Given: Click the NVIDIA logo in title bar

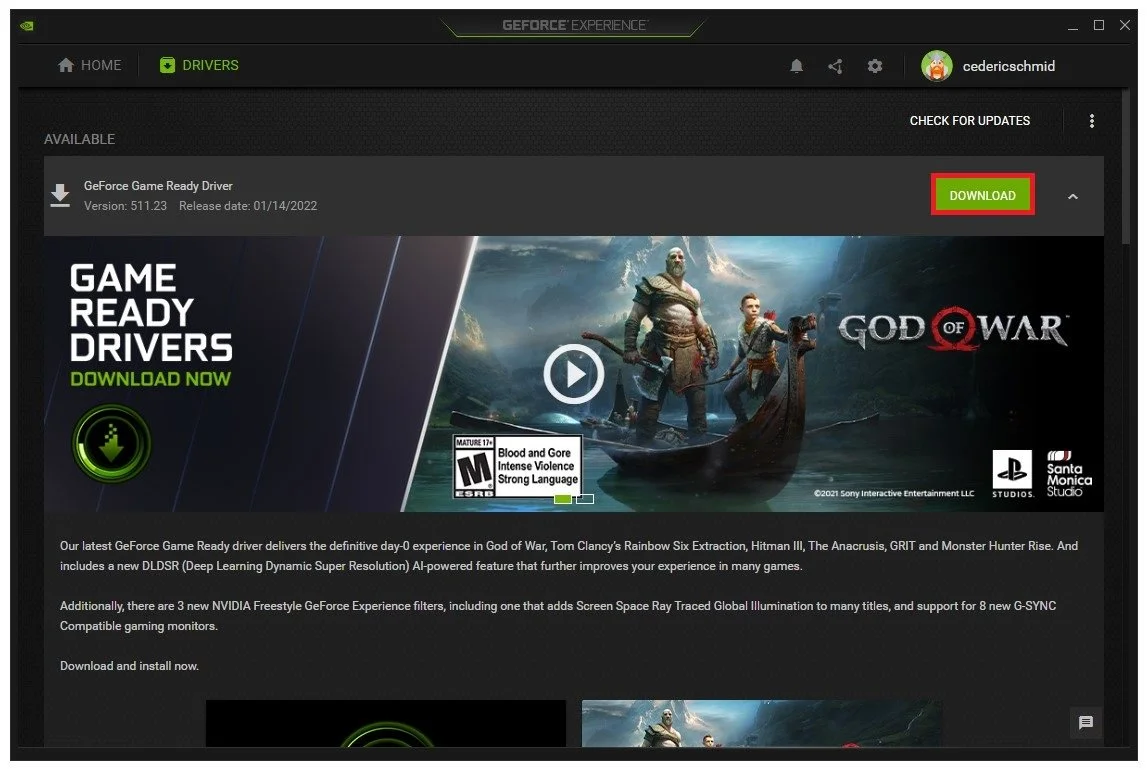Looking at the screenshot, I should 27,26.
